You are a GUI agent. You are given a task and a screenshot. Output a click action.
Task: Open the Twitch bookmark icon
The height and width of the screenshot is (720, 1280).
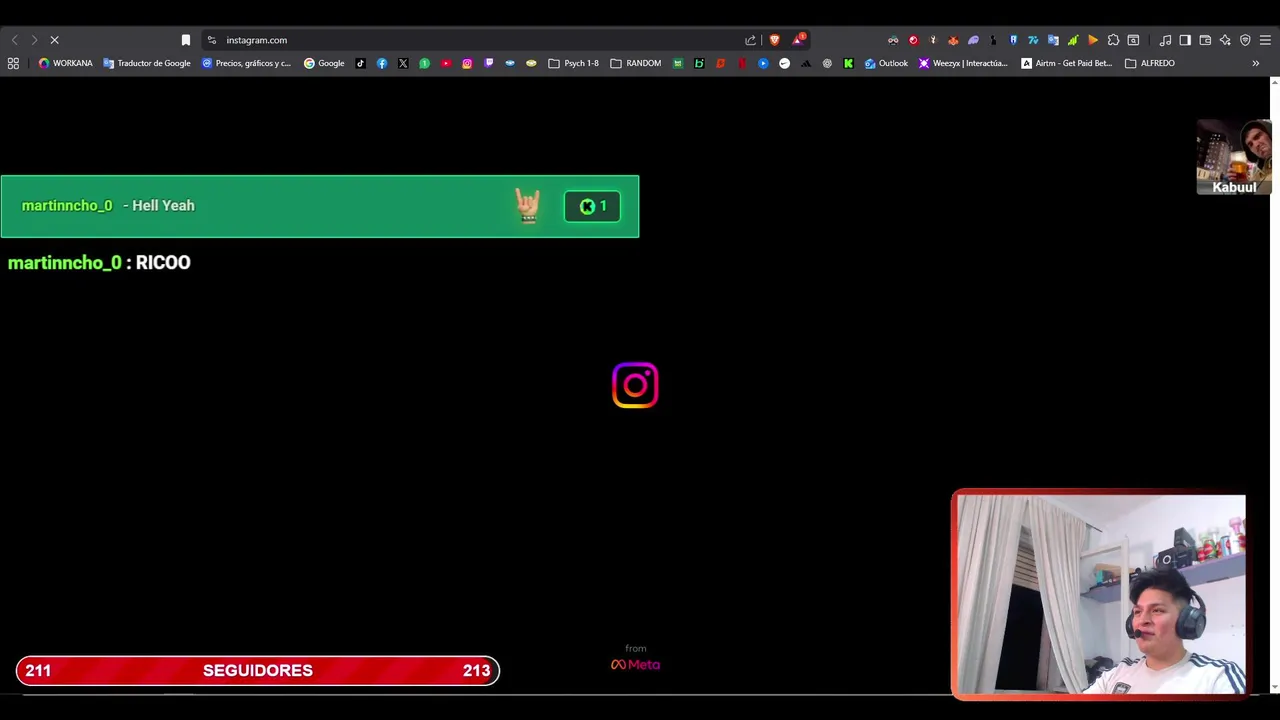[x=488, y=63]
